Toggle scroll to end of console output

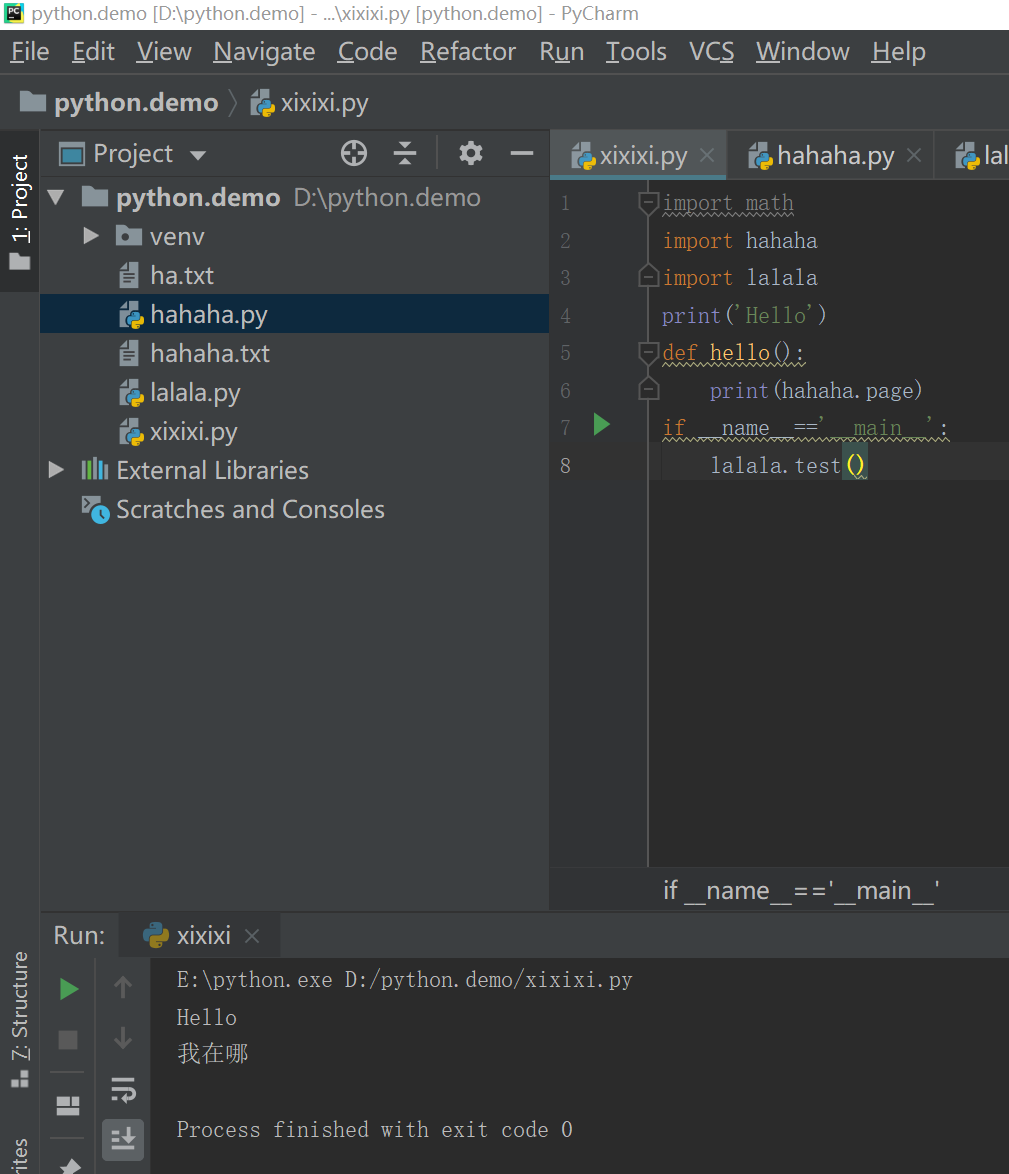pos(123,1139)
